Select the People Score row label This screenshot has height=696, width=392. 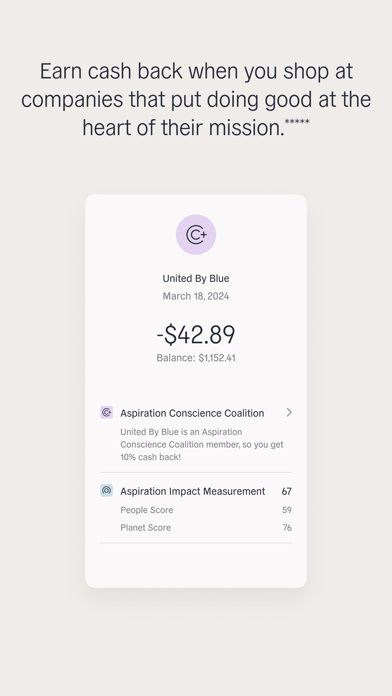pyautogui.click(x=147, y=510)
